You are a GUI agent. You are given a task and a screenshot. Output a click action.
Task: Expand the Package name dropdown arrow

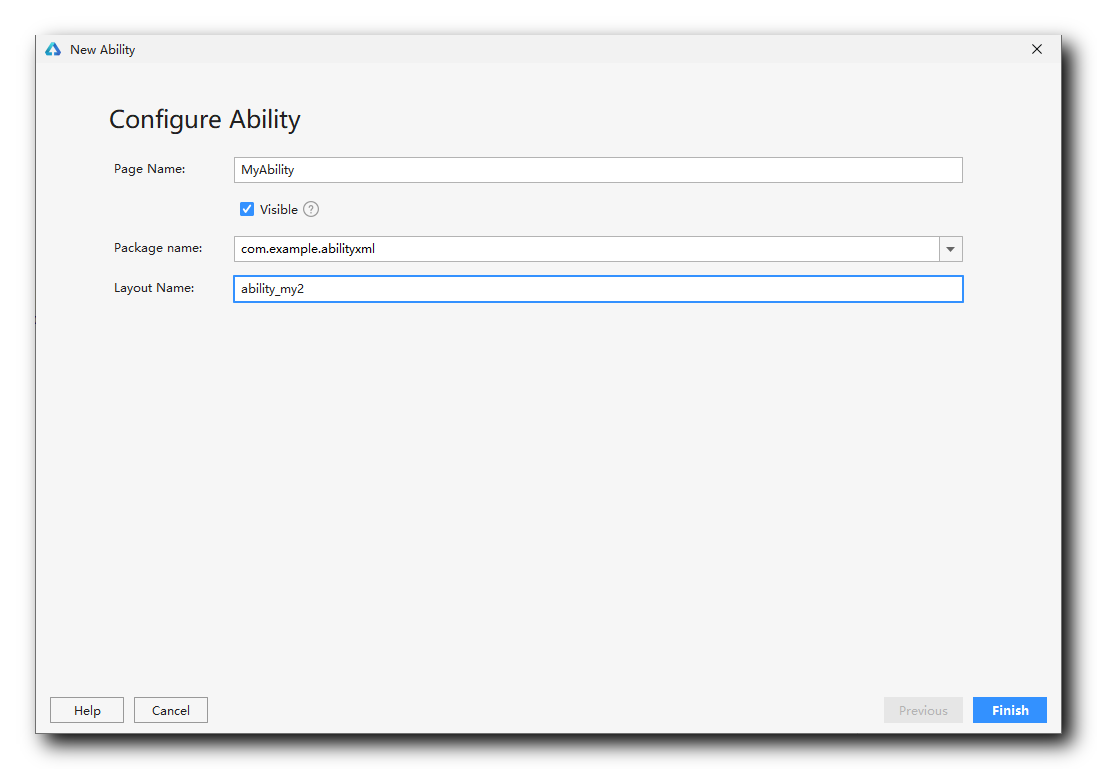950,249
